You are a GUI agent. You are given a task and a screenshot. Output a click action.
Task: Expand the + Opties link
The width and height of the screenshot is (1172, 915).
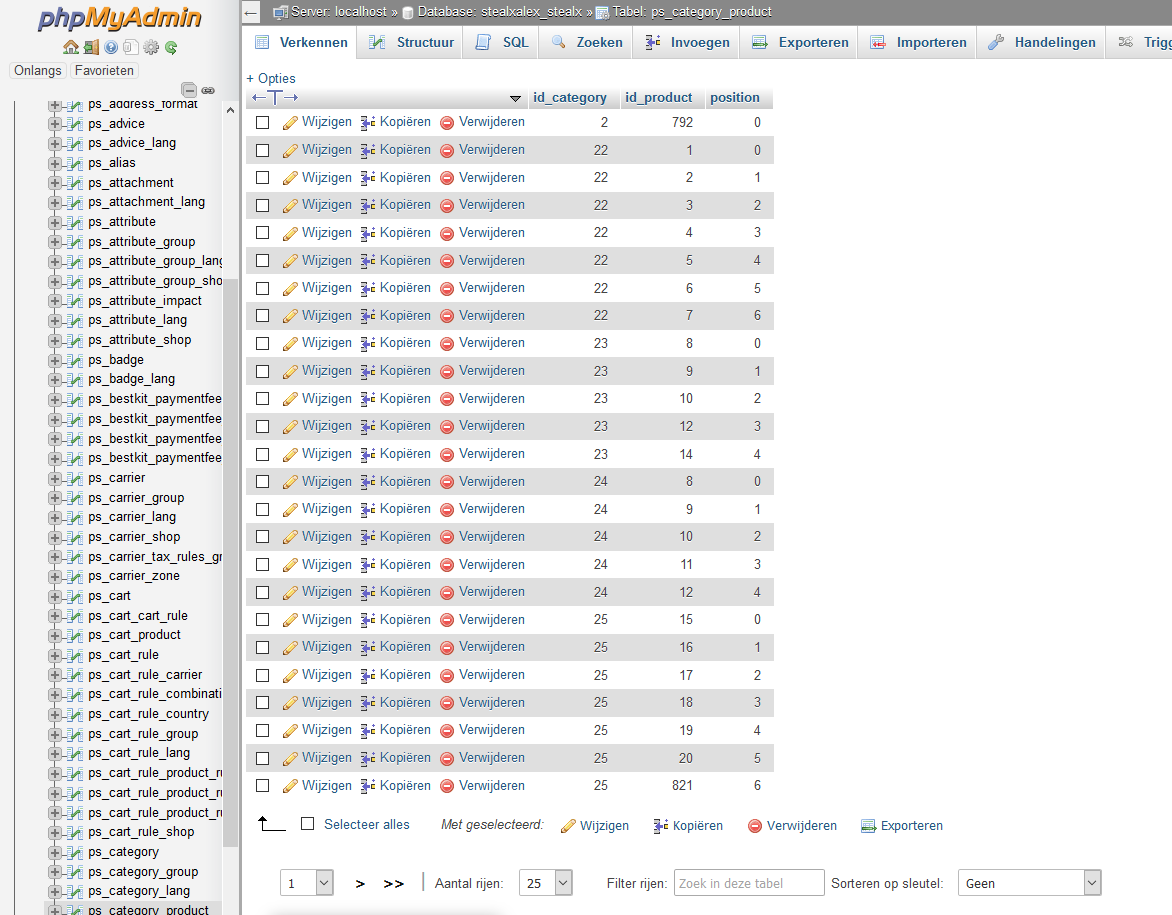pyautogui.click(x=271, y=78)
